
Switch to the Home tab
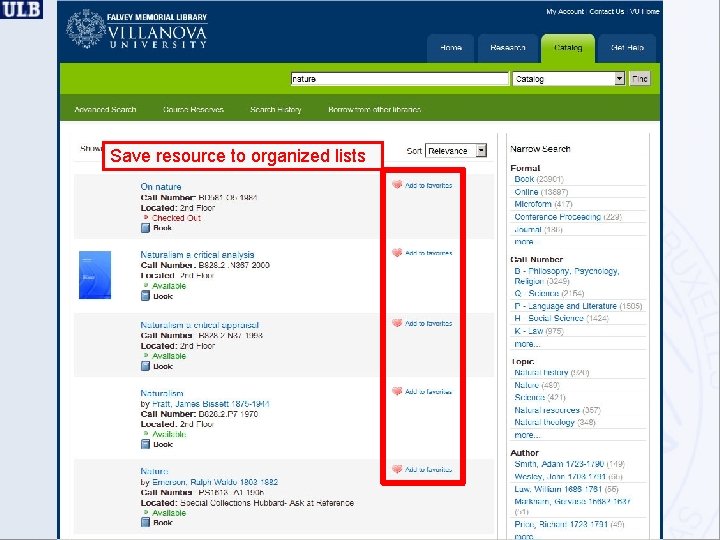(450, 48)
